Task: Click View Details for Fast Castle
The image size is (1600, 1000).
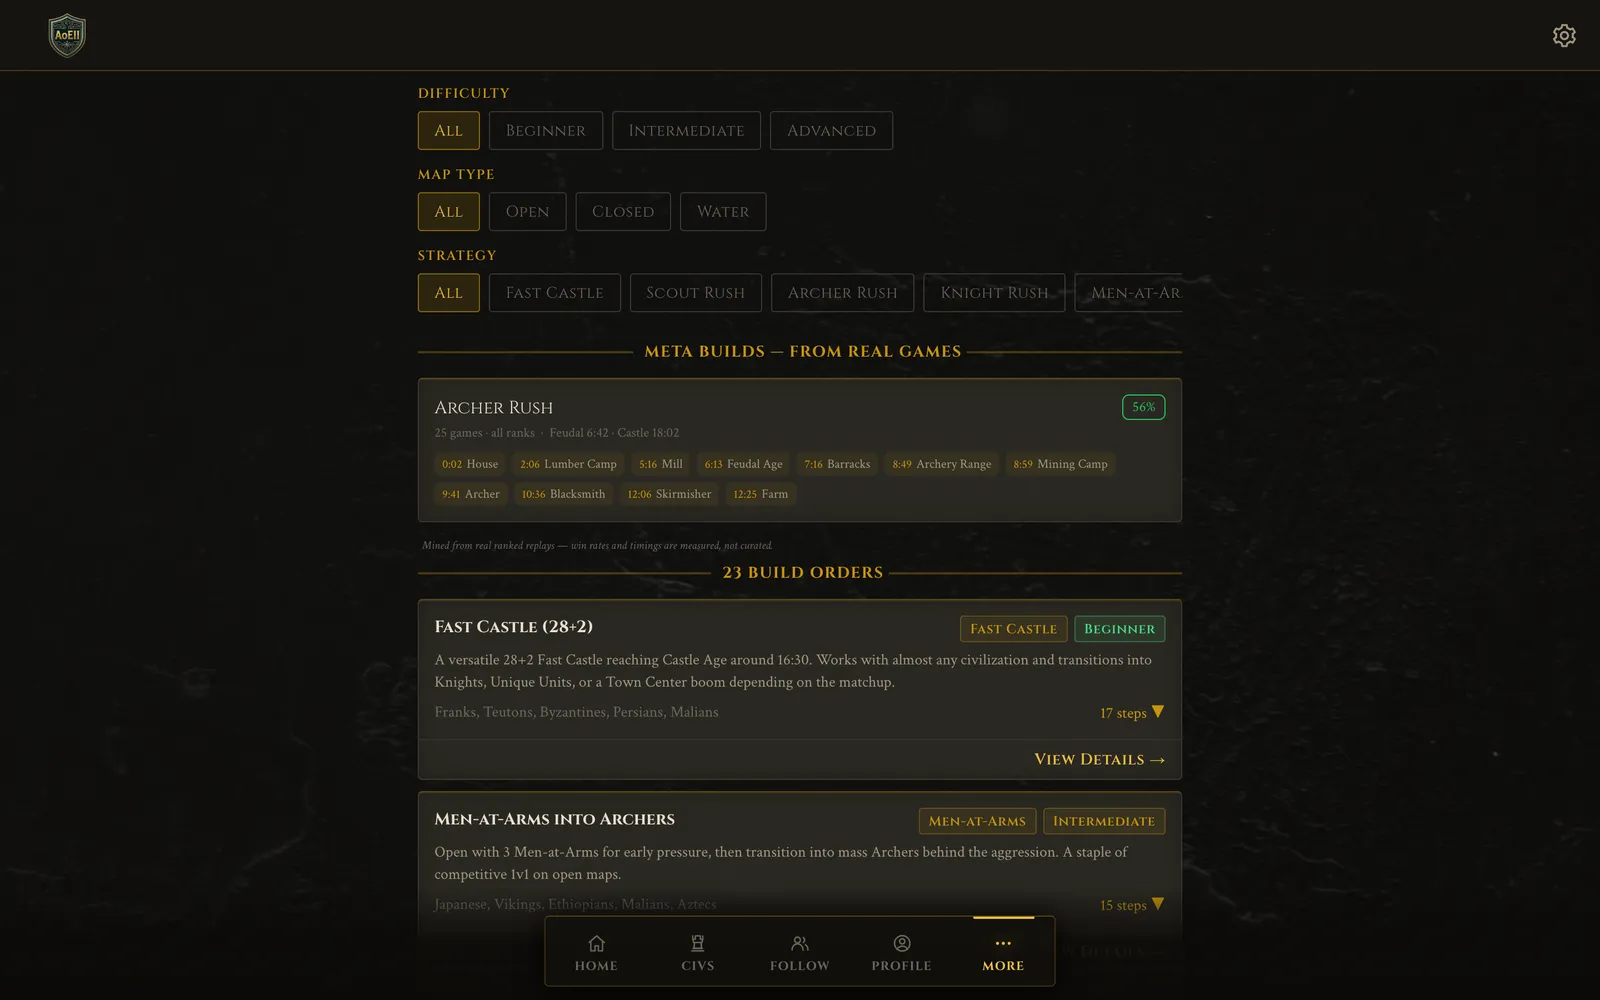Action: tap(1099, 760)
